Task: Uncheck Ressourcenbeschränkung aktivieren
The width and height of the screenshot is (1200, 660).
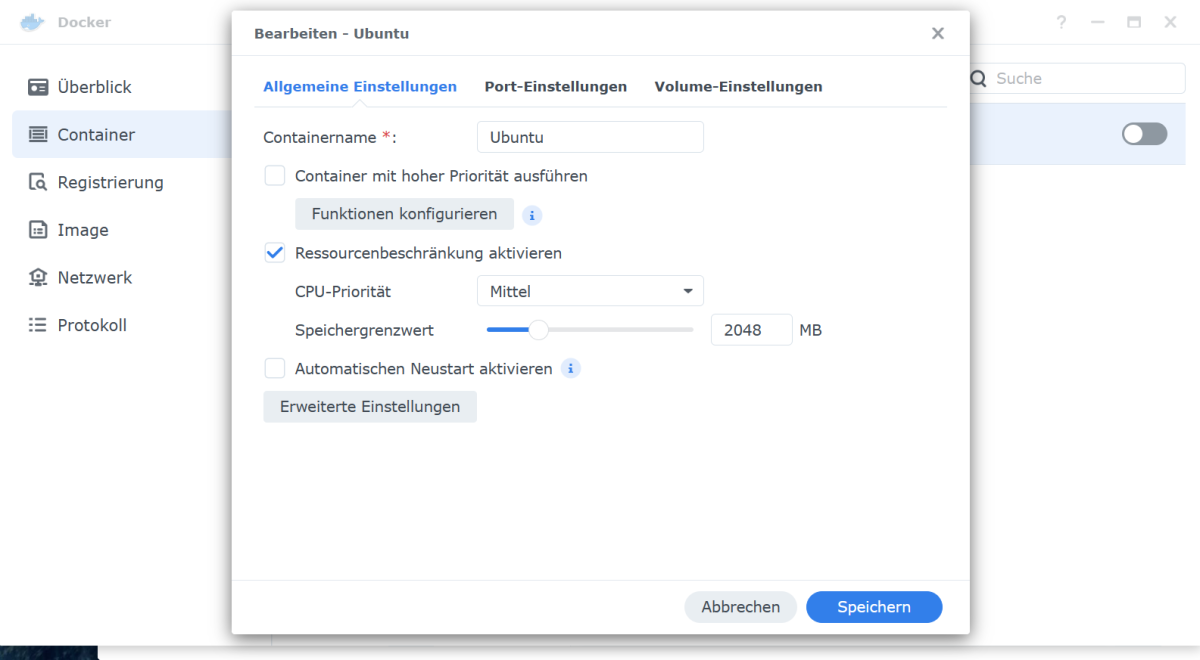Action: pos(275,253)
